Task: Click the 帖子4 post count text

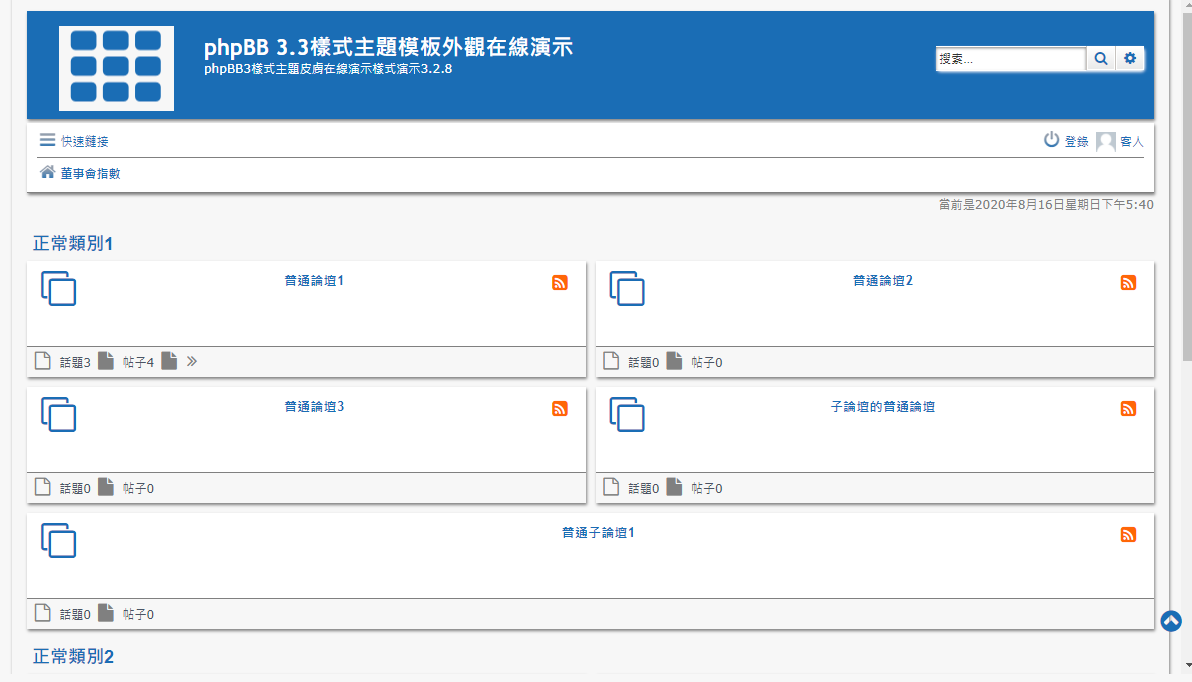Action: pyautogui.click(x=138, y=363)
